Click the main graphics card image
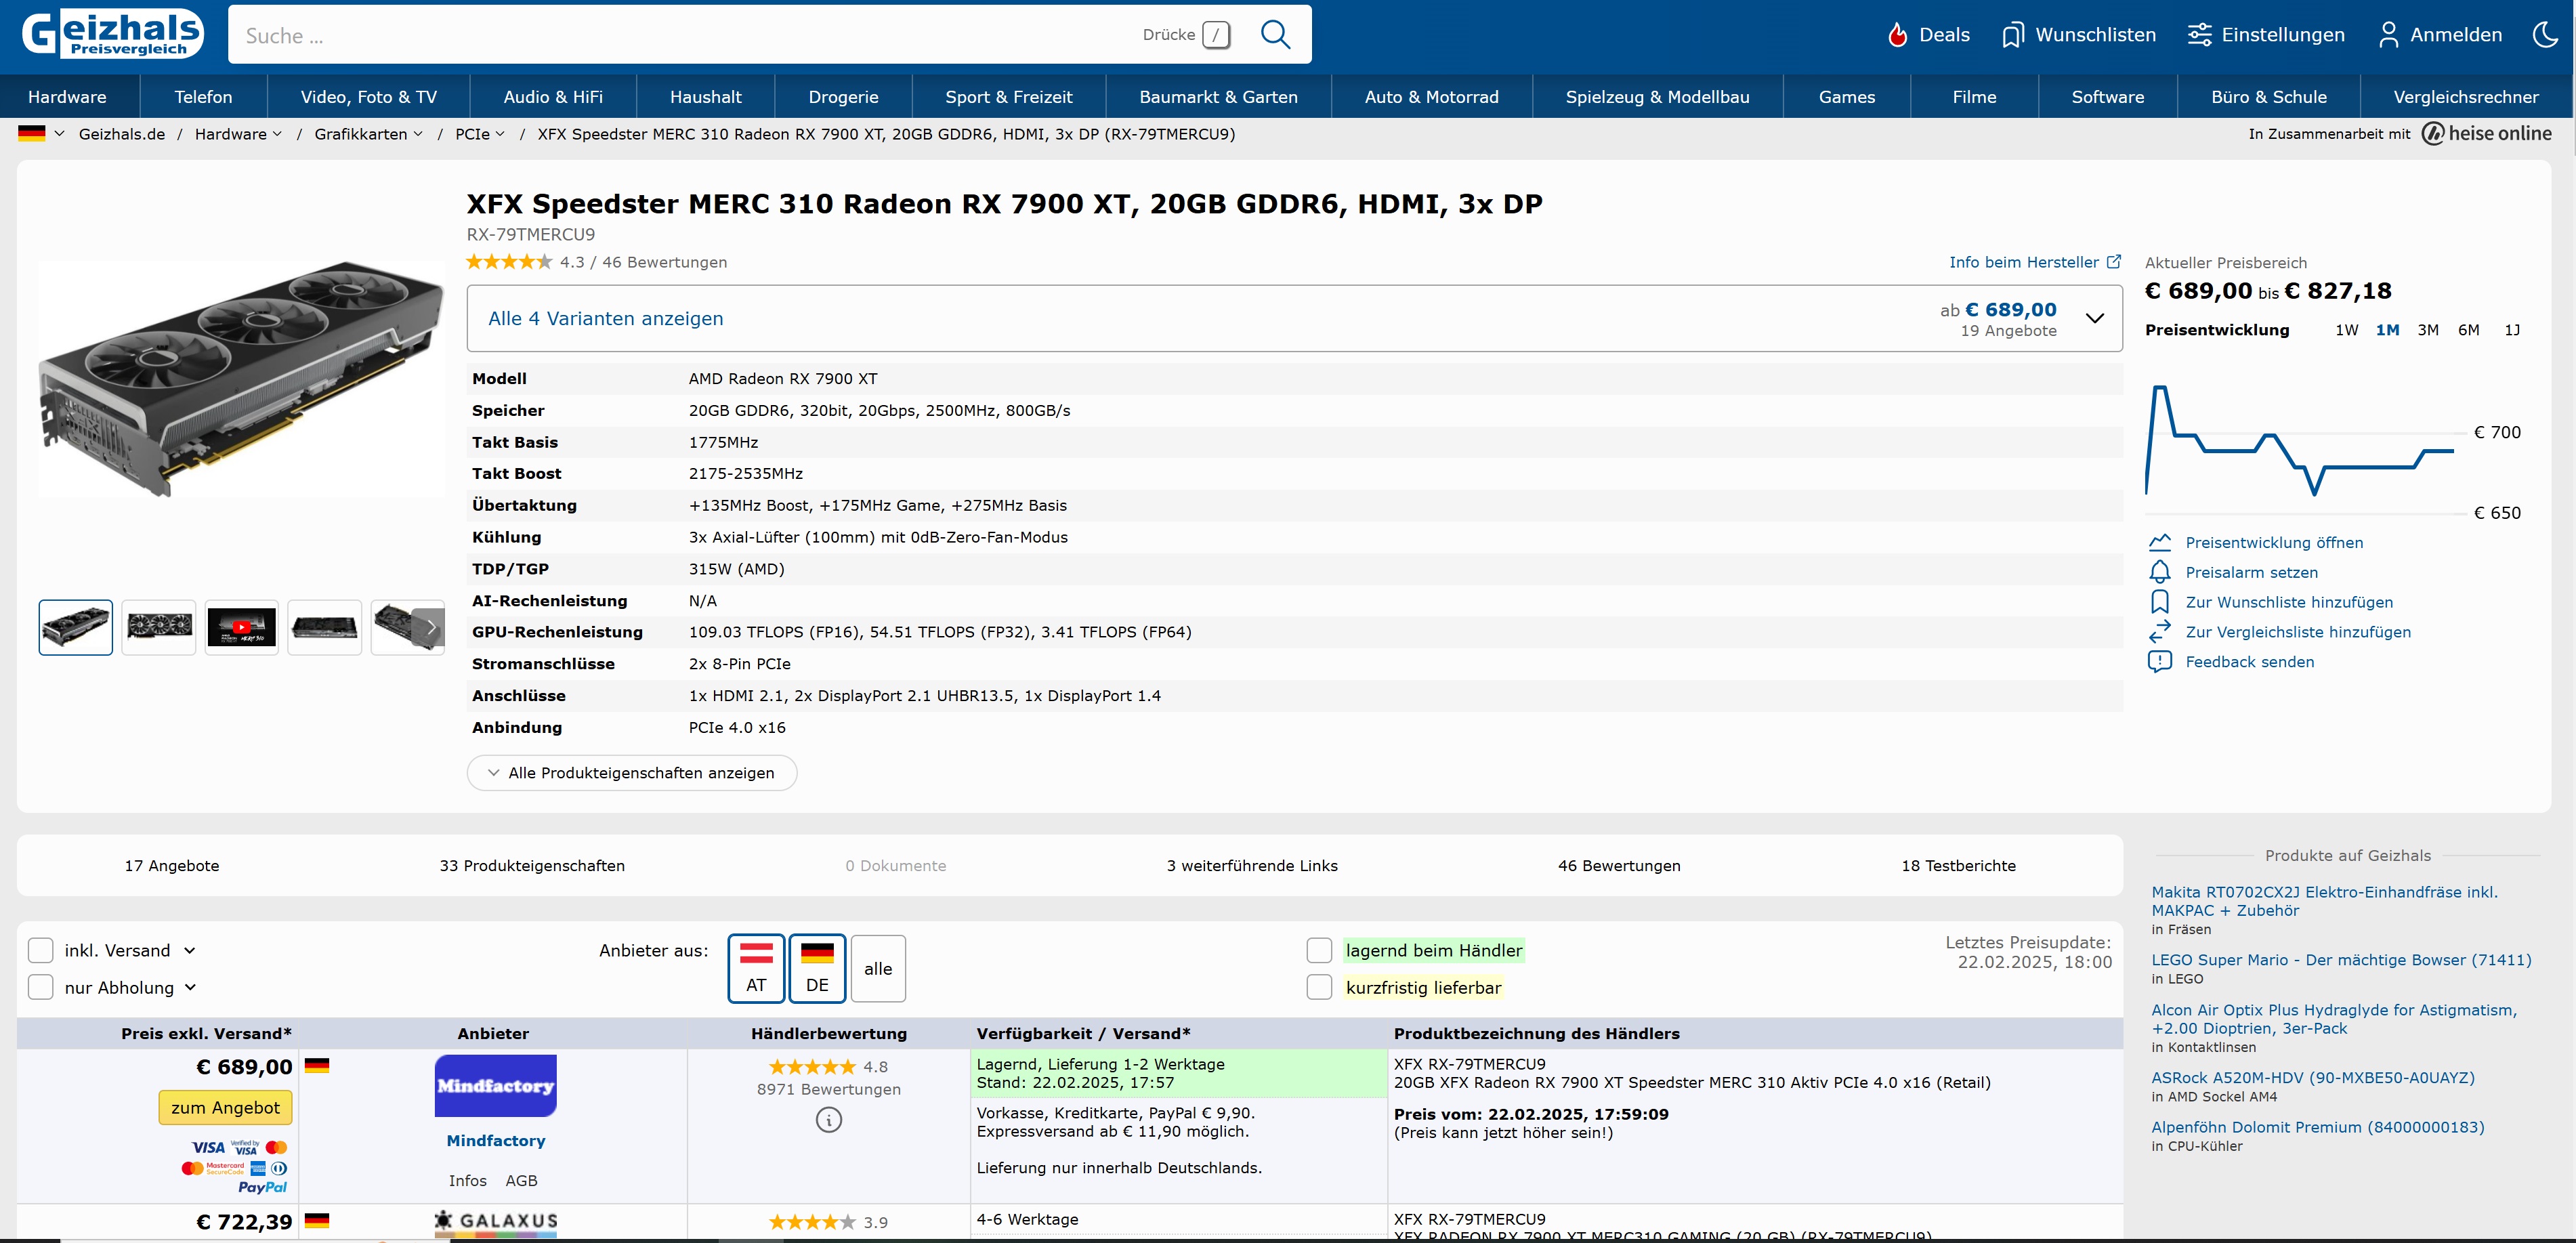 241,380
